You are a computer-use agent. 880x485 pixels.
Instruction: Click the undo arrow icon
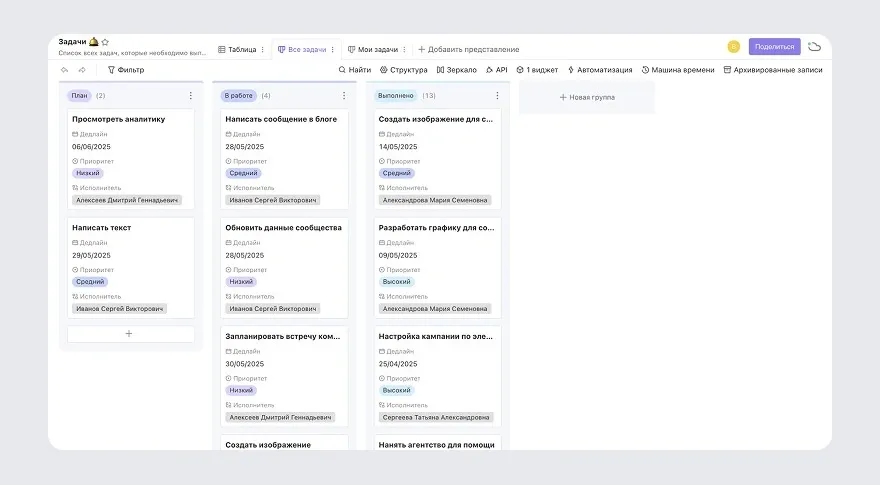point(65,70)
